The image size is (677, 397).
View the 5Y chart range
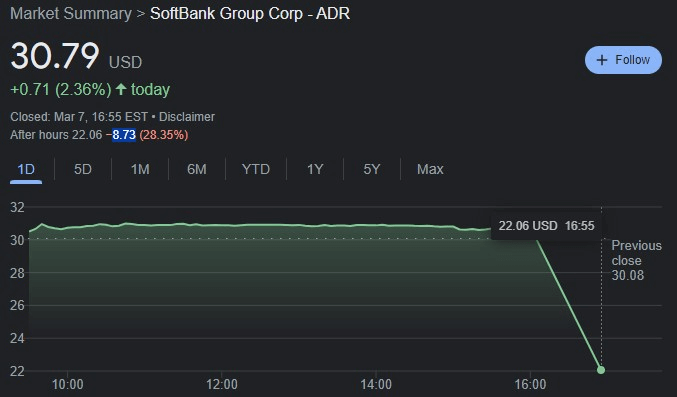click(371, 169)
